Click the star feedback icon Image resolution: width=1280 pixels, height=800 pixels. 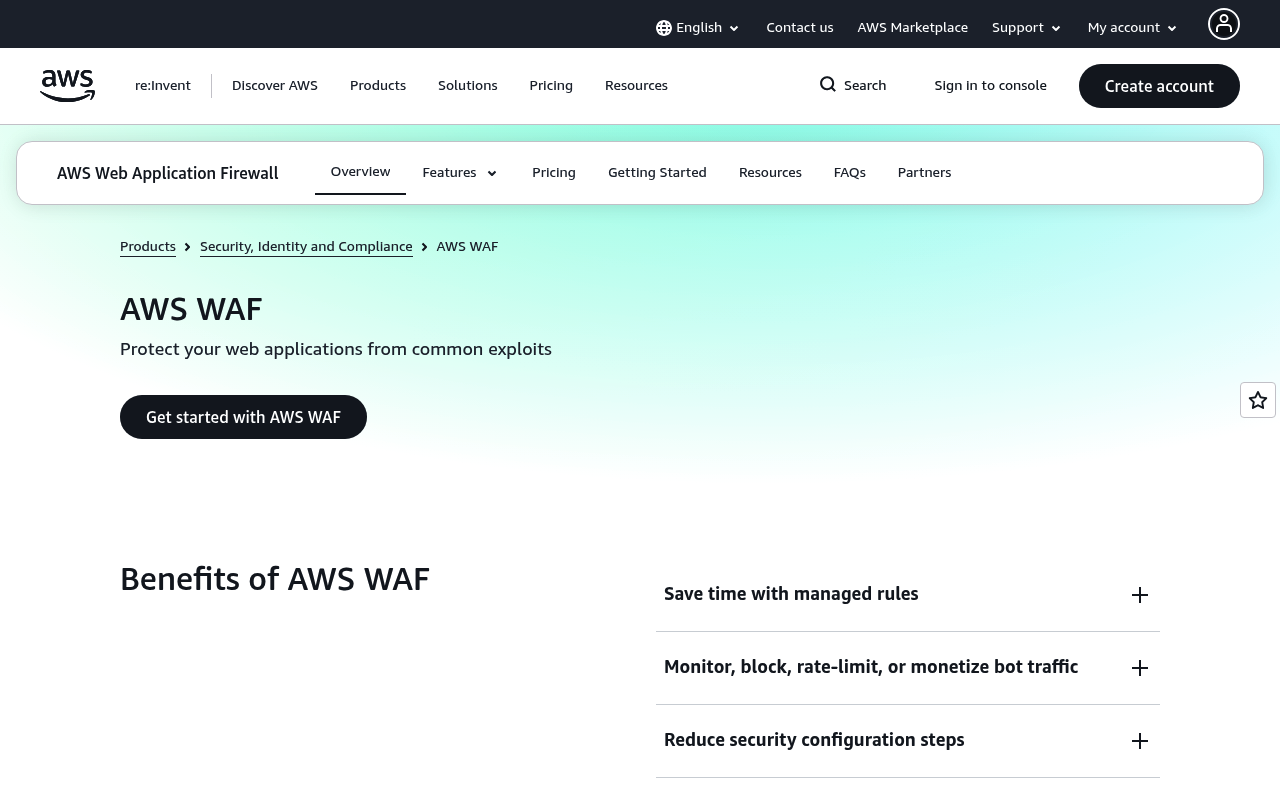coord(1258,400)
